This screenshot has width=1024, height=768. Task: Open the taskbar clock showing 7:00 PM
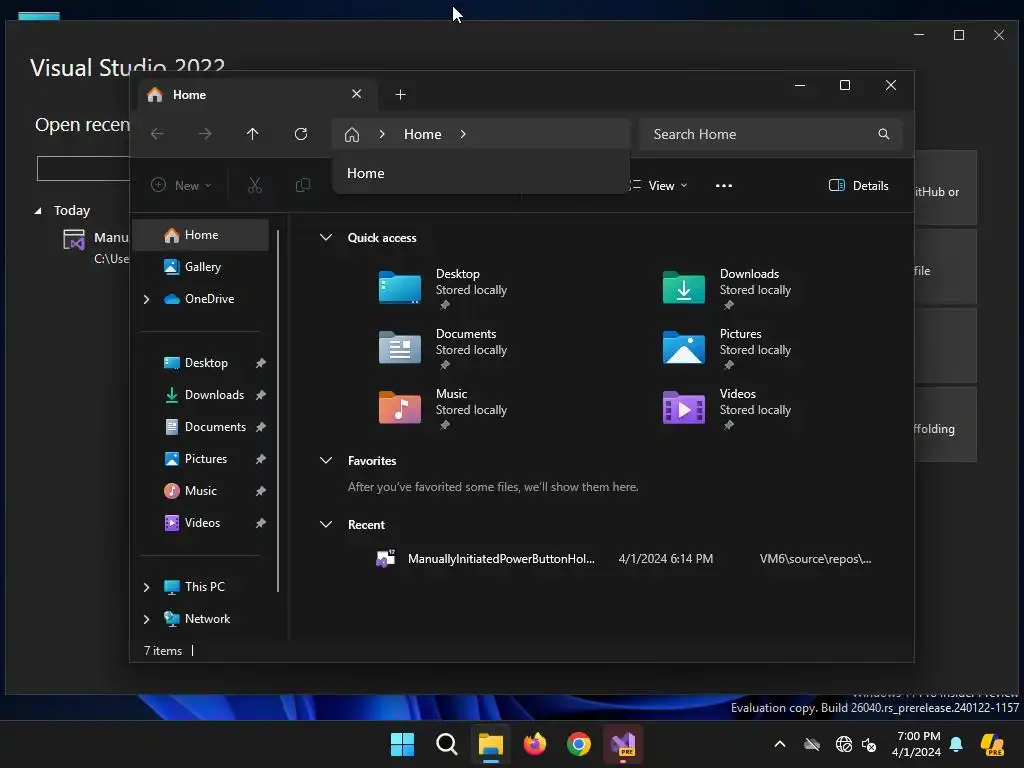[917, 744]
